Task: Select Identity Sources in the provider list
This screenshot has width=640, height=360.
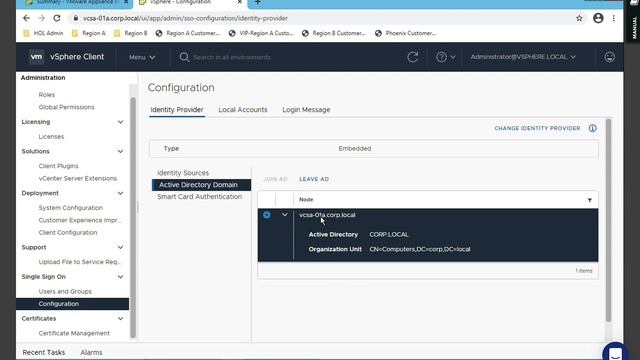Action: coord(183,173)
